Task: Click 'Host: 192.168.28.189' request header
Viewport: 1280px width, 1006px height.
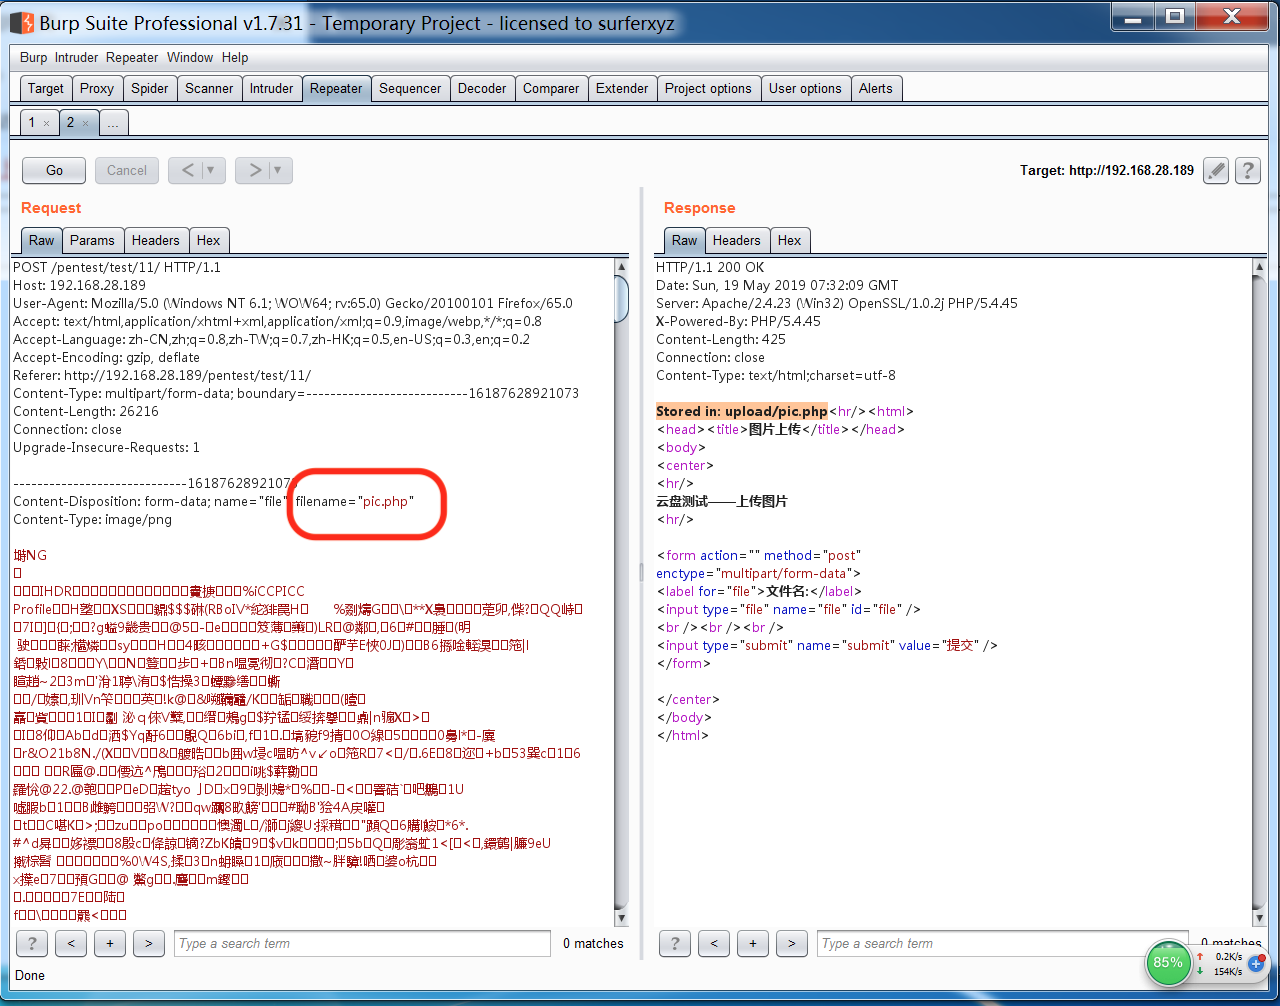Action: [x=79, y=285]
